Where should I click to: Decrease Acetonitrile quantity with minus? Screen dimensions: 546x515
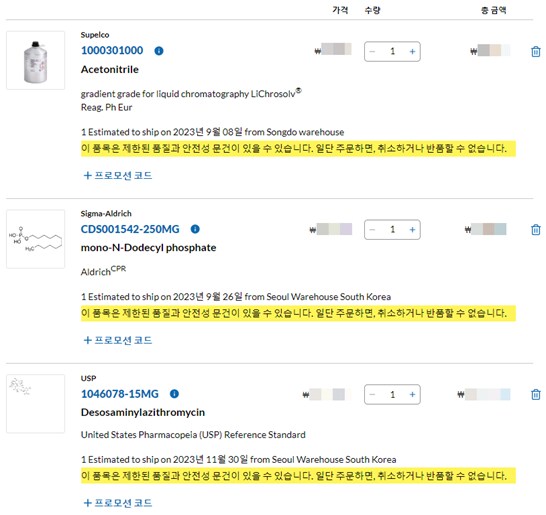click(x=372, y=52)
